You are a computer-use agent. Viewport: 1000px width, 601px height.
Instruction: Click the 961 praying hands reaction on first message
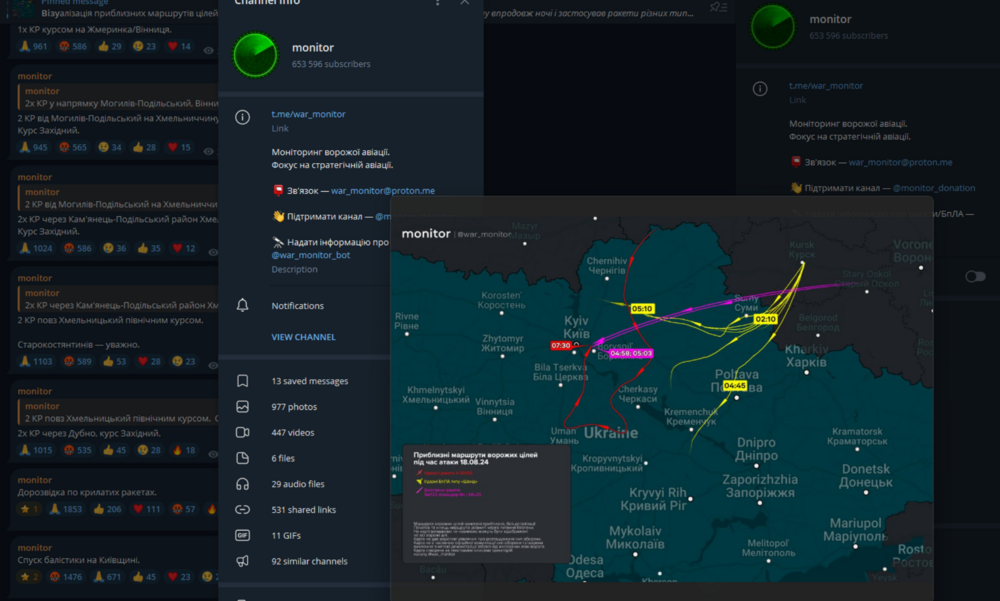pos(34,46)
